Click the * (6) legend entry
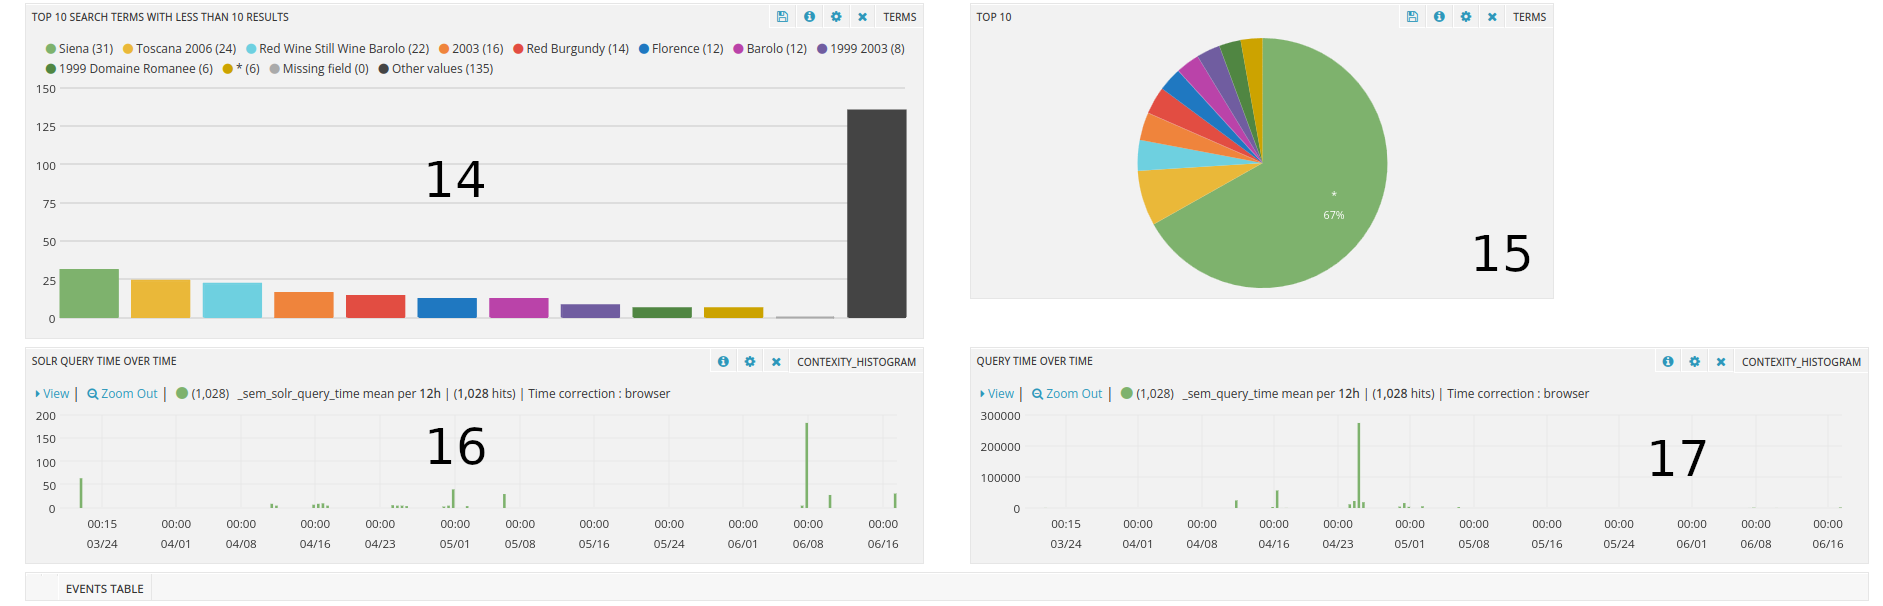This screenshot has height=606, width=1883. click(x=241, y=69)
